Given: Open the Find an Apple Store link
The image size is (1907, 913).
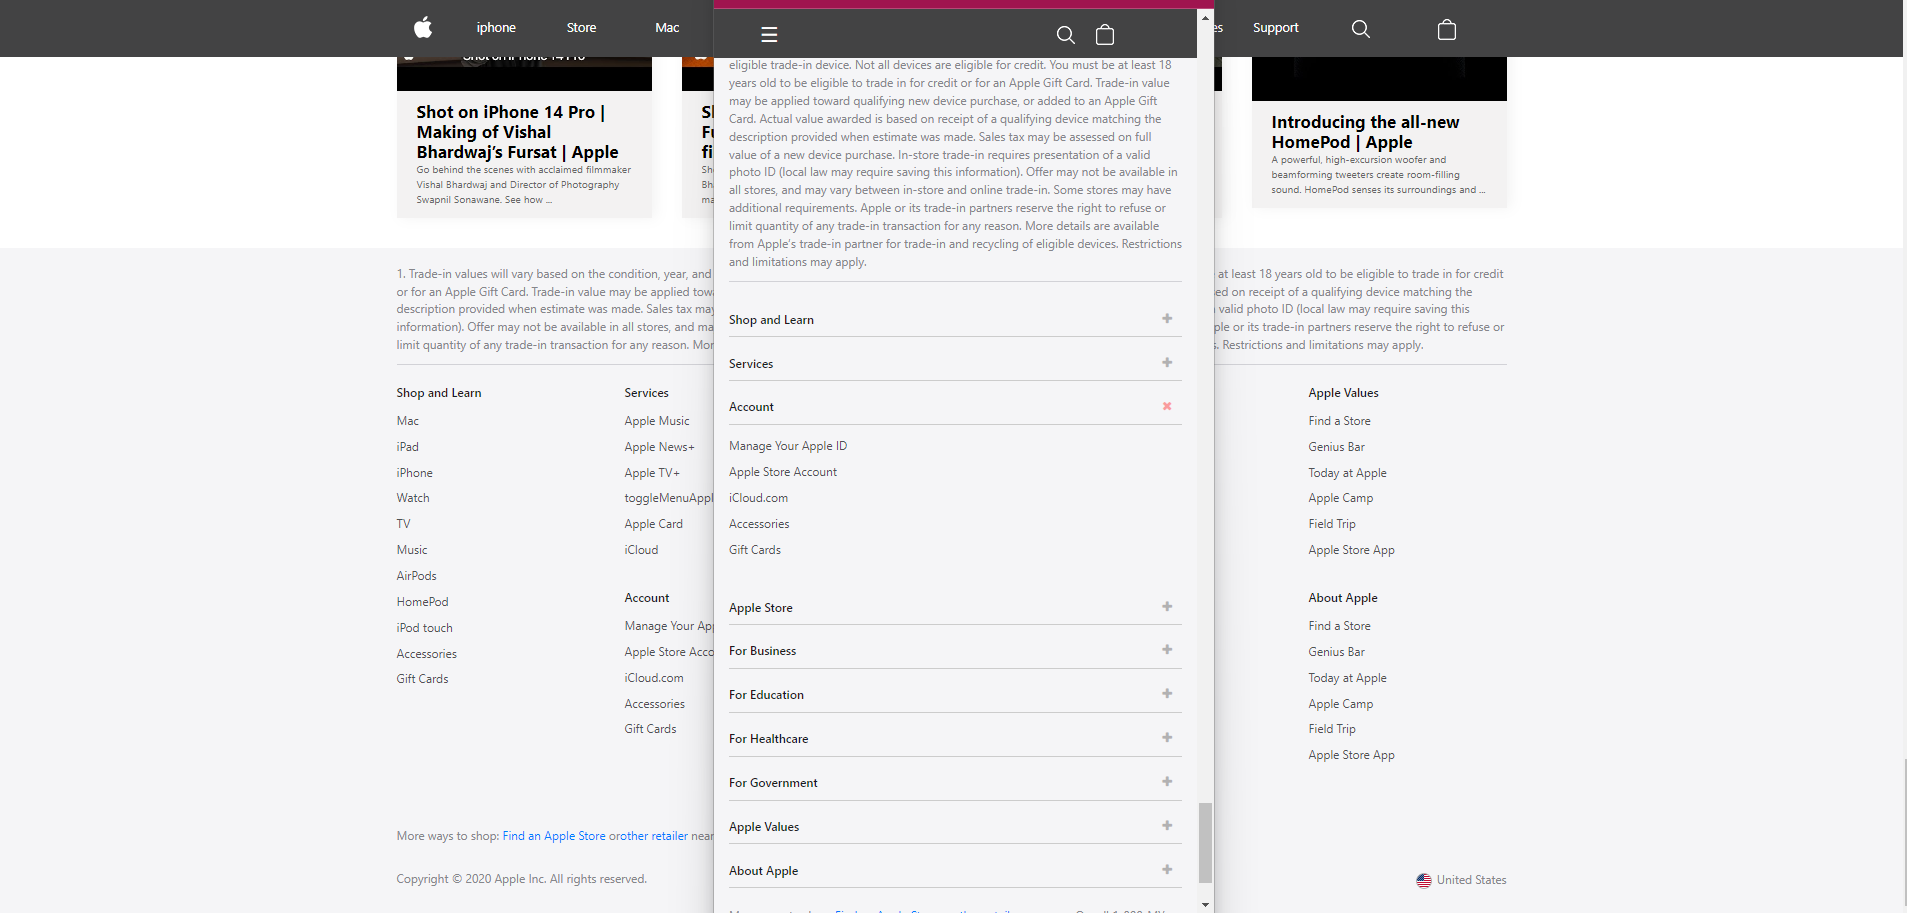Looking at the screenshot, I should click(553, 836).
